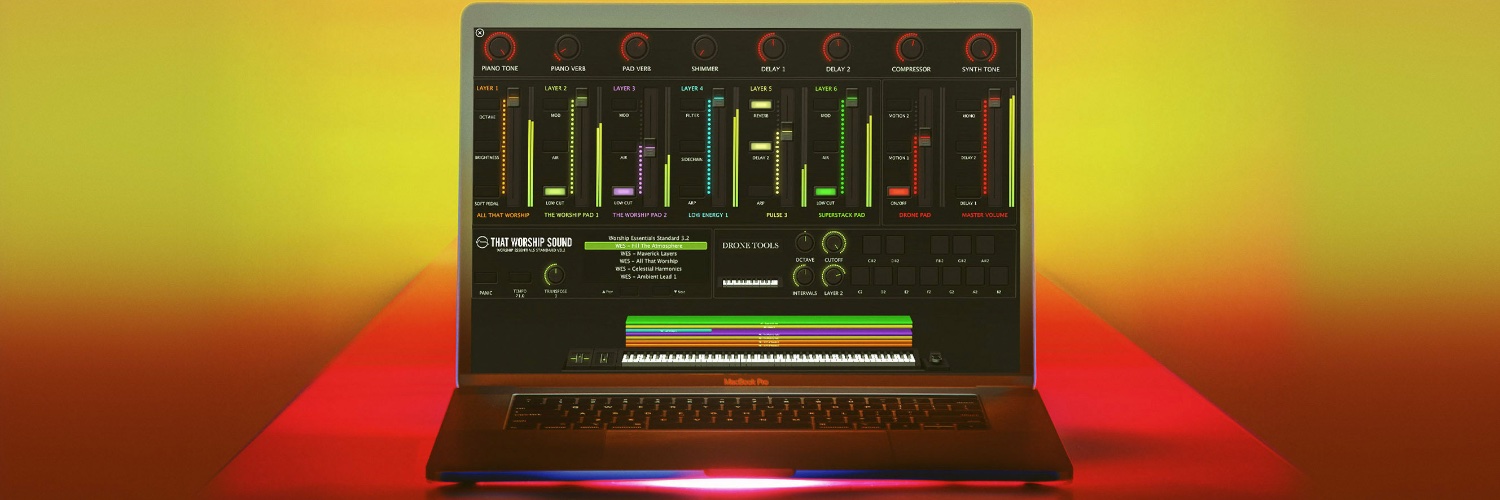The image size is (1500, 500).
Task: Trigger the G2 drone pad
Action: pyautogui.click(x=952, y=276)
